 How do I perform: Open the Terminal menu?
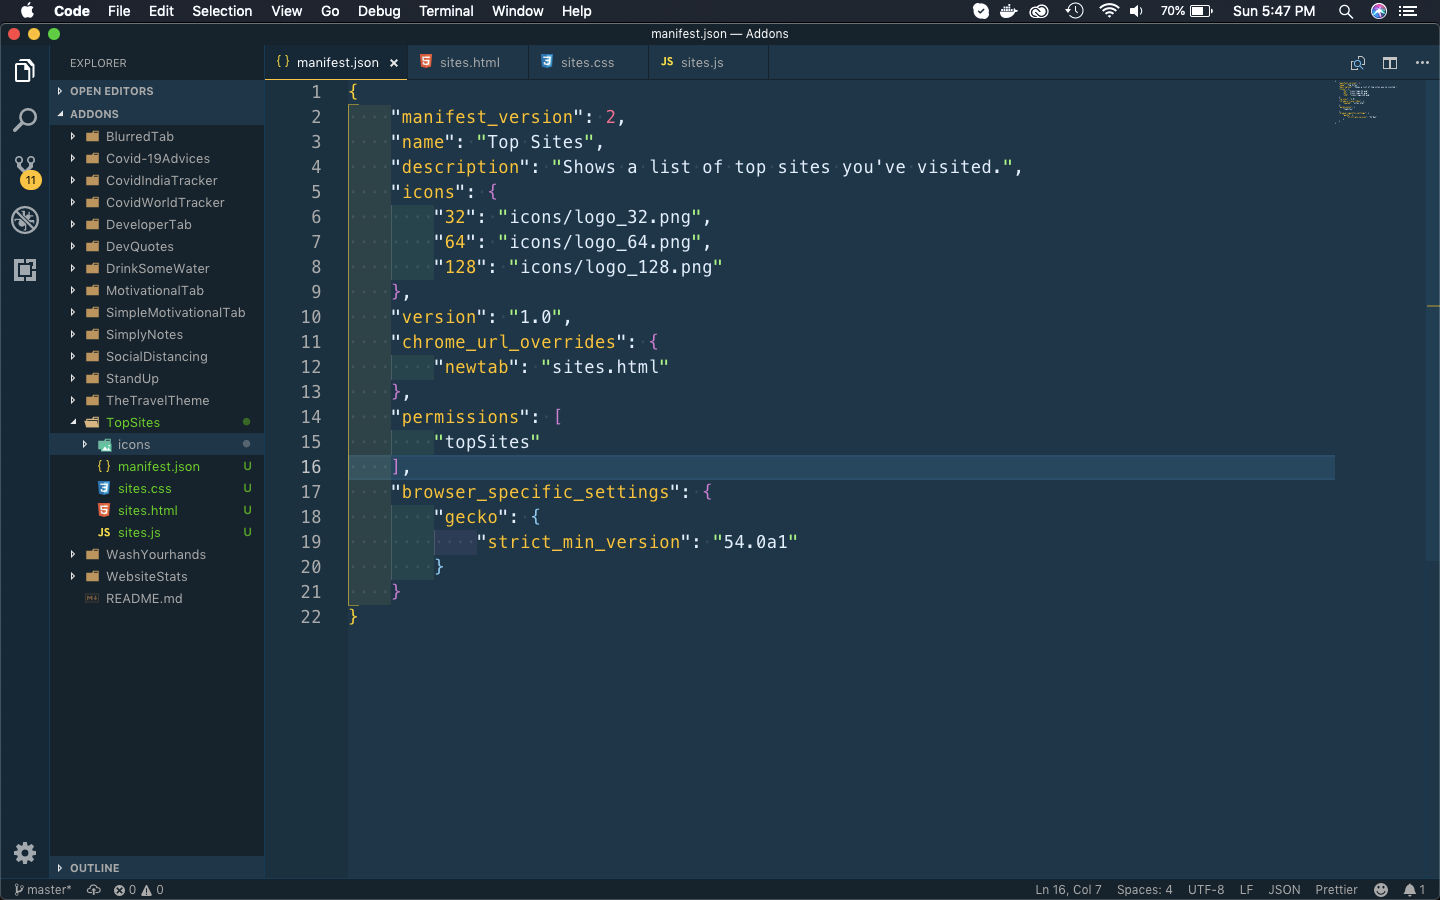click(446, 11)
